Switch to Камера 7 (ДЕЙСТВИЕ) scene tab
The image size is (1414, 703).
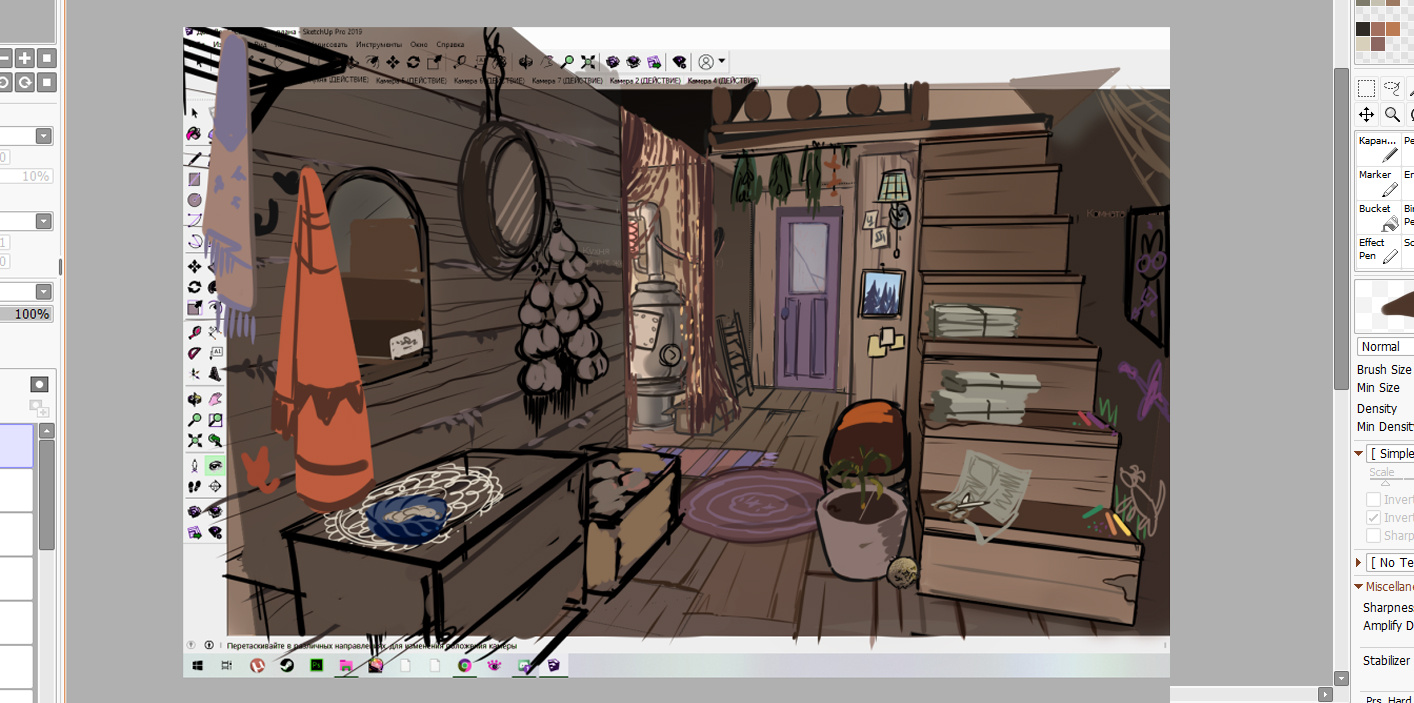(567, 80)
